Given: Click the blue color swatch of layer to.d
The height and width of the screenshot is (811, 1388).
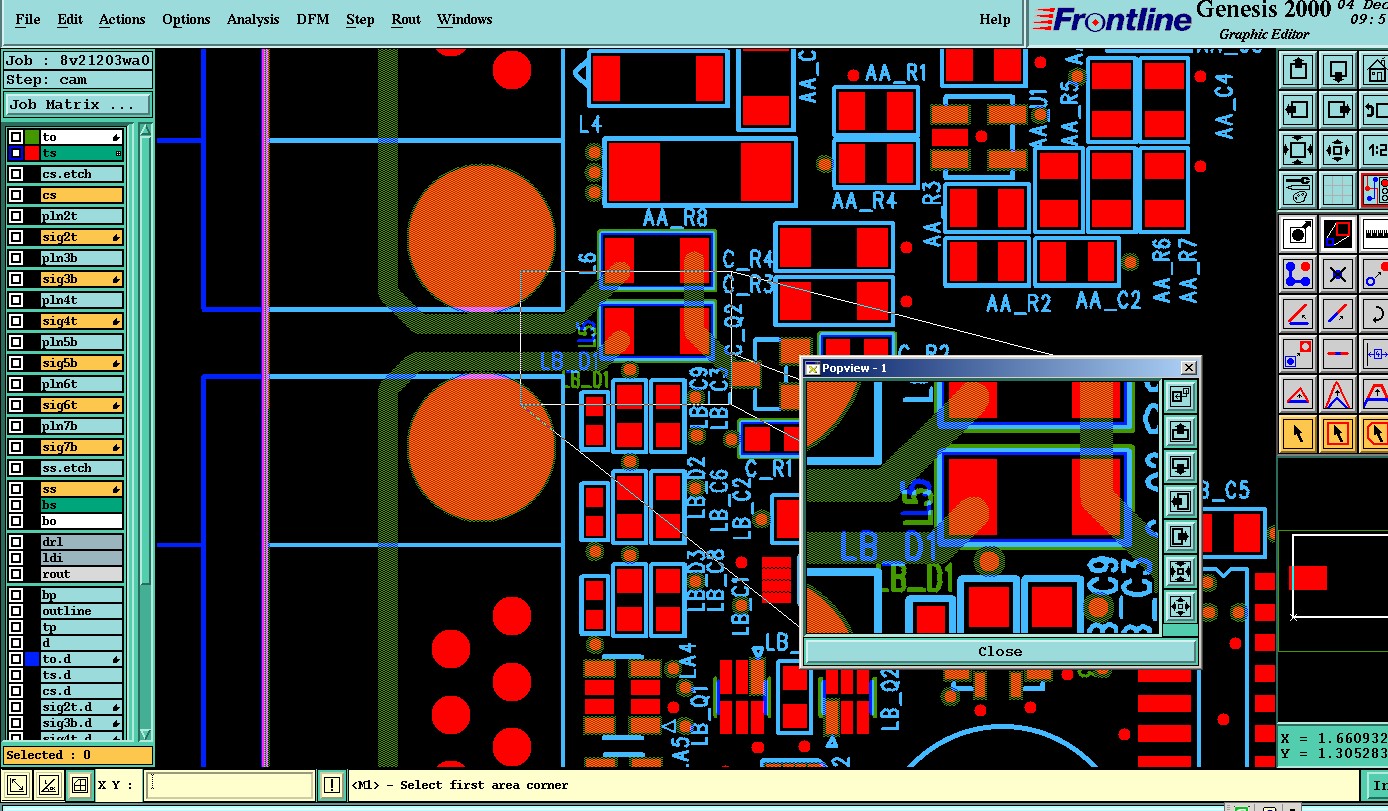Looking at the screenshot, I should (32, 659).
